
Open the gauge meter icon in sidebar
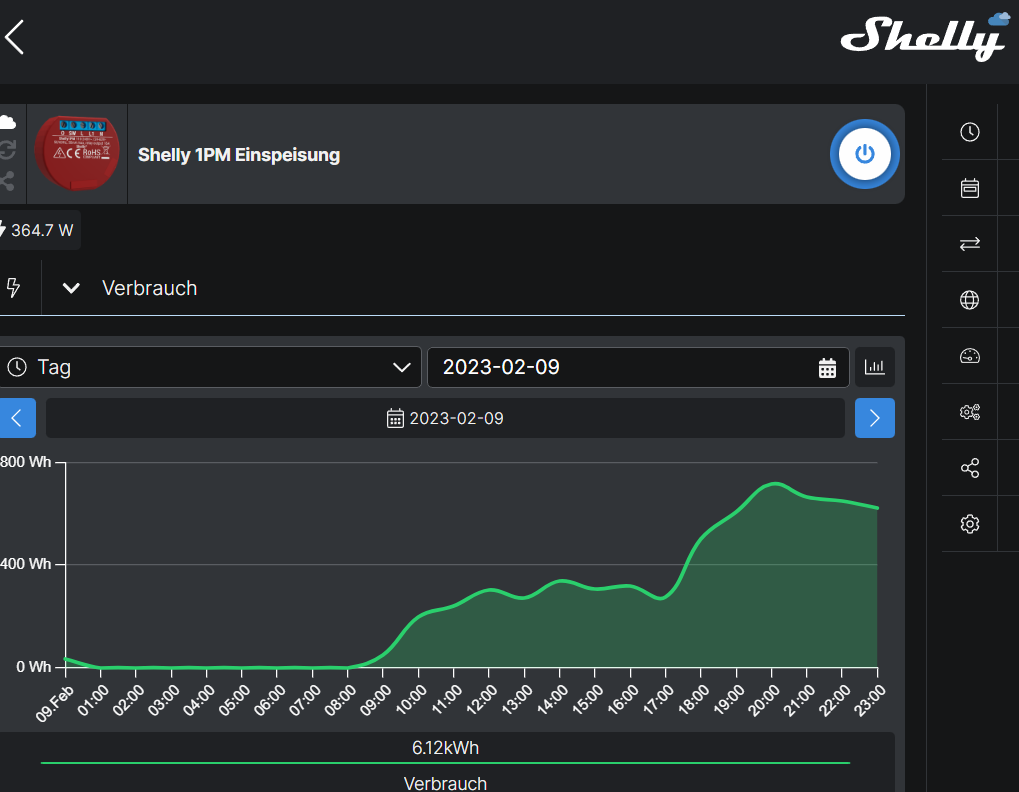click(x=970, y=356)
